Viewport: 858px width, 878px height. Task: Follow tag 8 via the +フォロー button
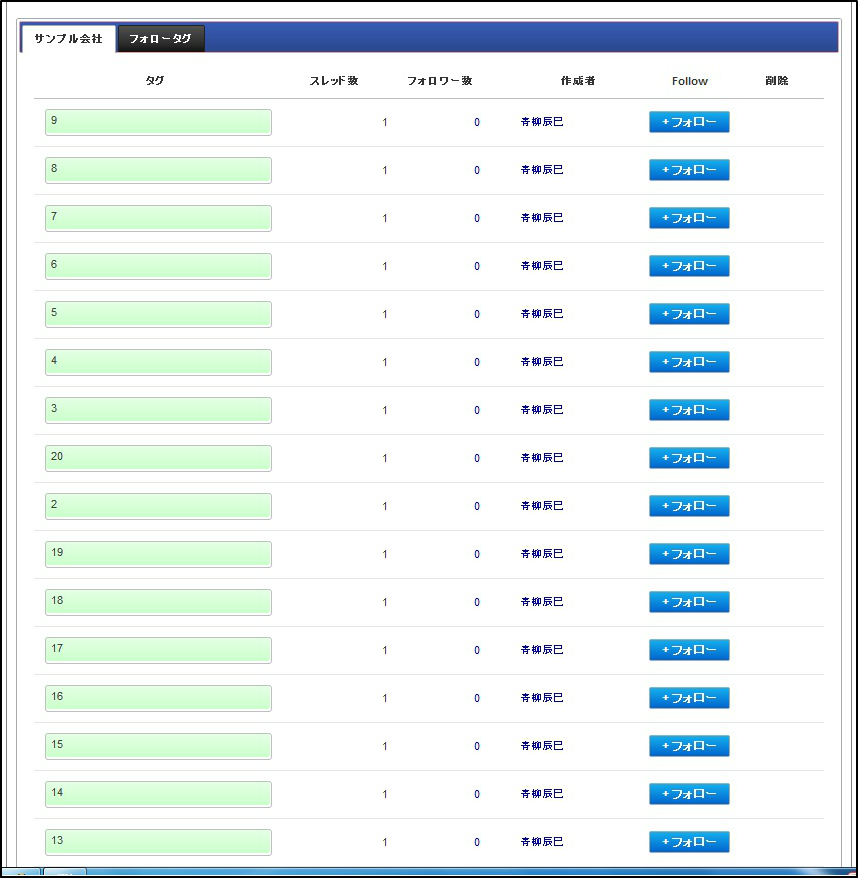click(689, 170)
